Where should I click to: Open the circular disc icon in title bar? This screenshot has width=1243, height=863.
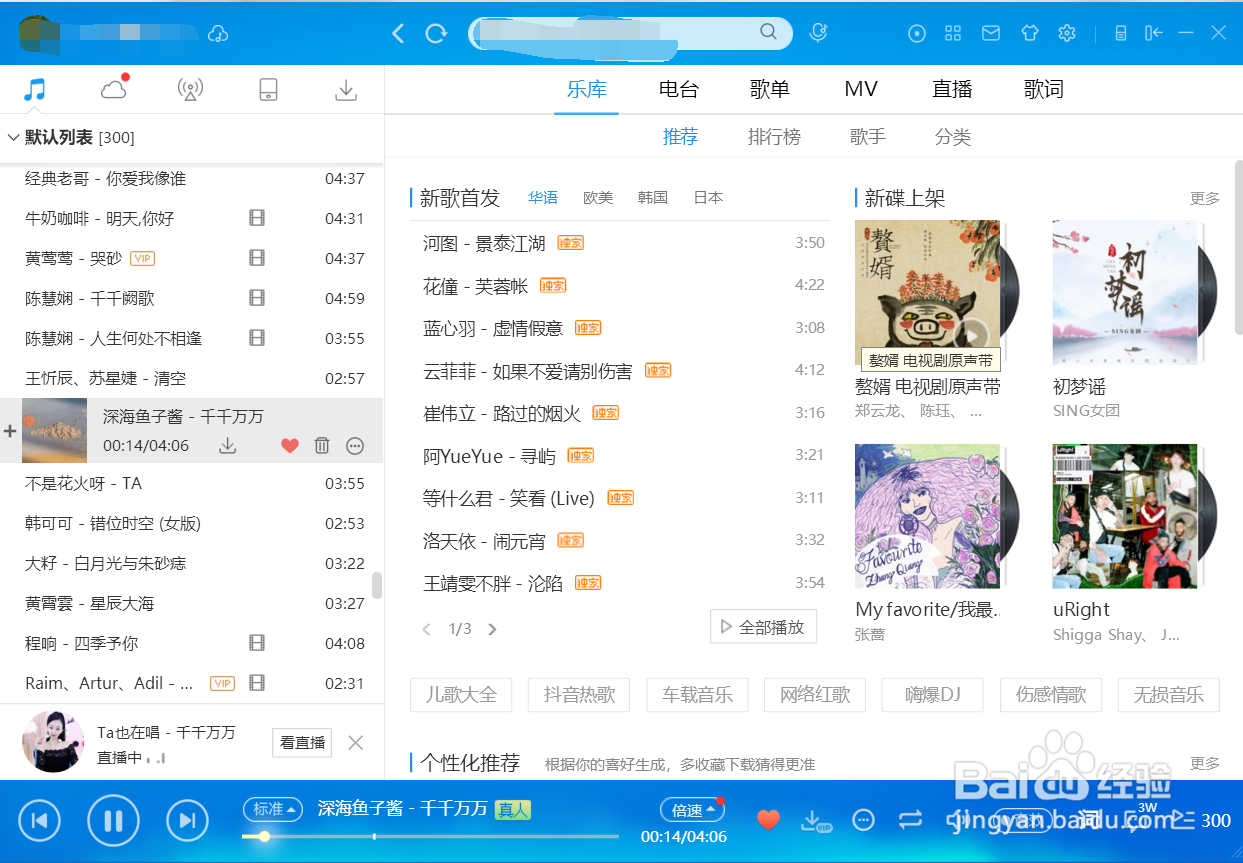point(917,34)
